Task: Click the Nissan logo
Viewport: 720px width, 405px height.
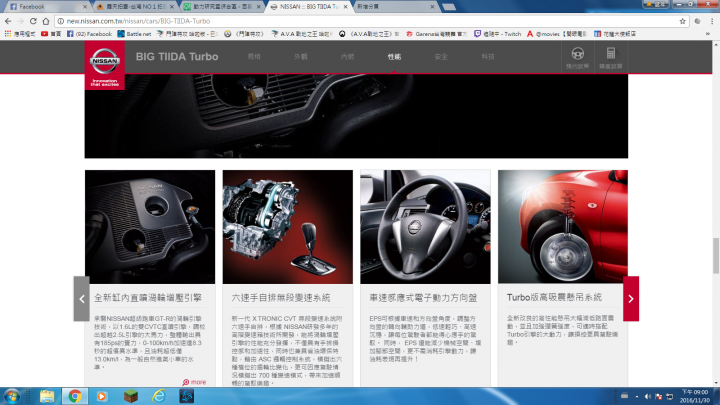Action: [x=105, y=65]
